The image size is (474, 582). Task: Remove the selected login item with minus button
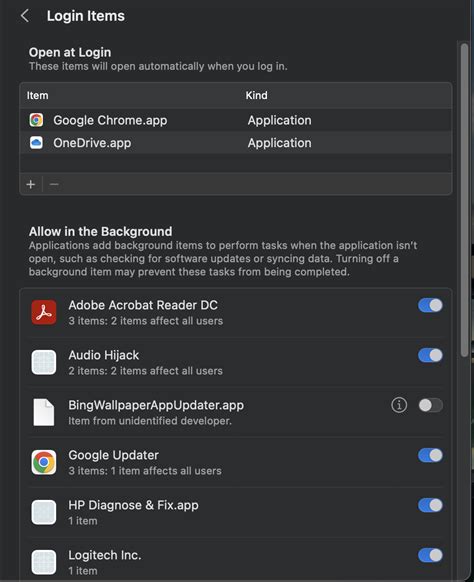pos(54,184)
